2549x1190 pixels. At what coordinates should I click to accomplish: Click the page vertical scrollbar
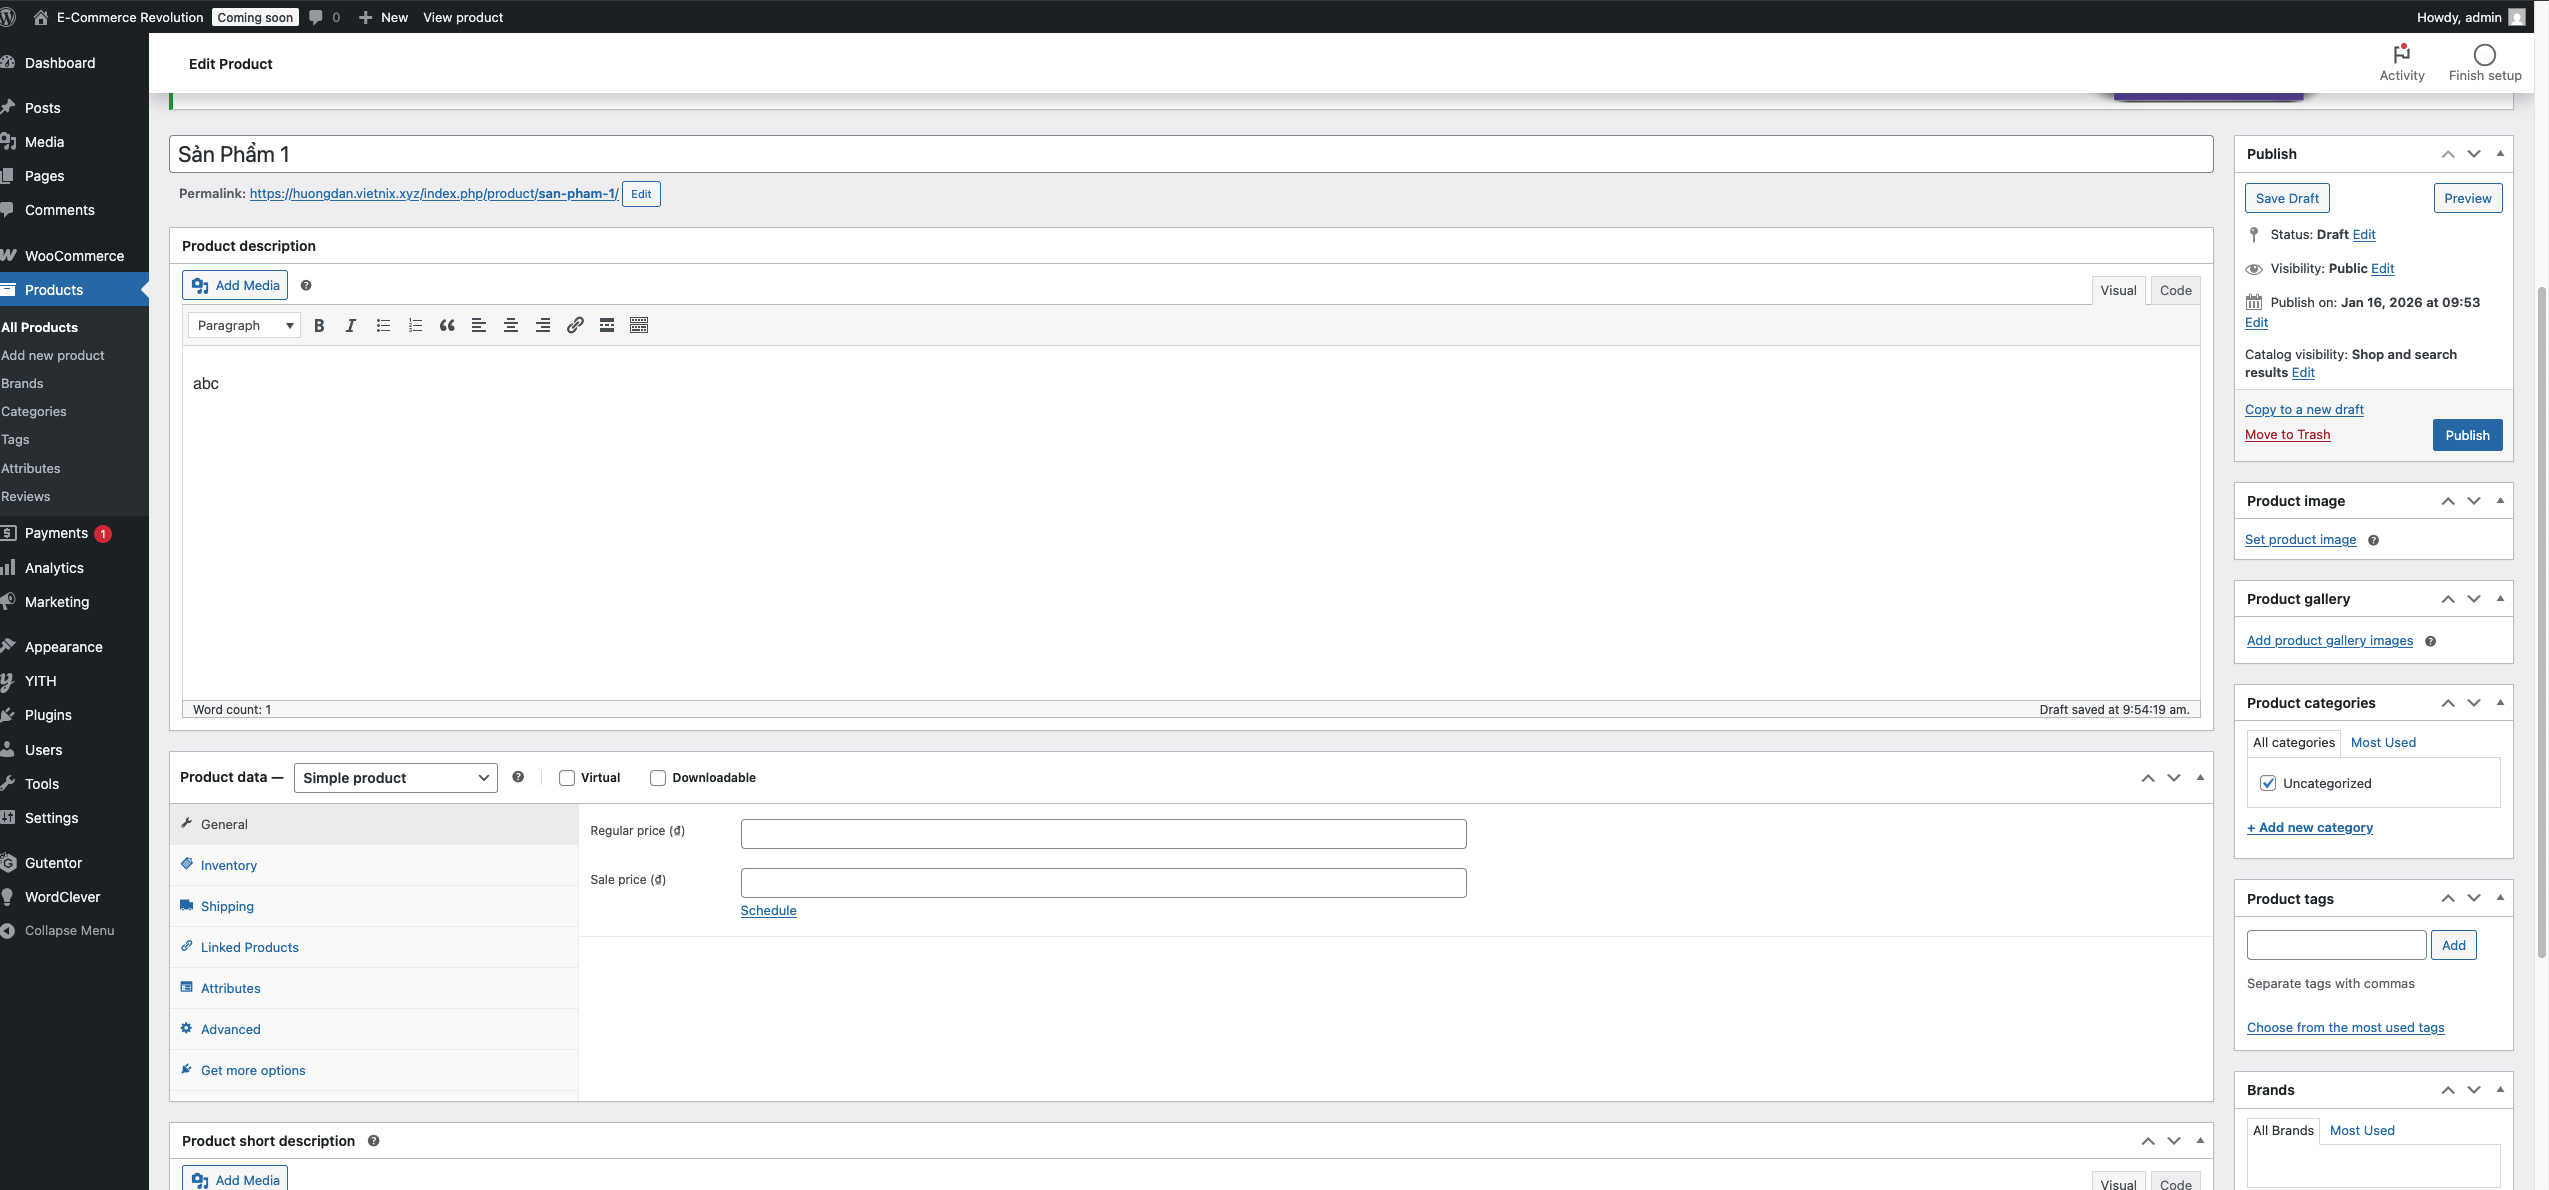pos(2541,620)
